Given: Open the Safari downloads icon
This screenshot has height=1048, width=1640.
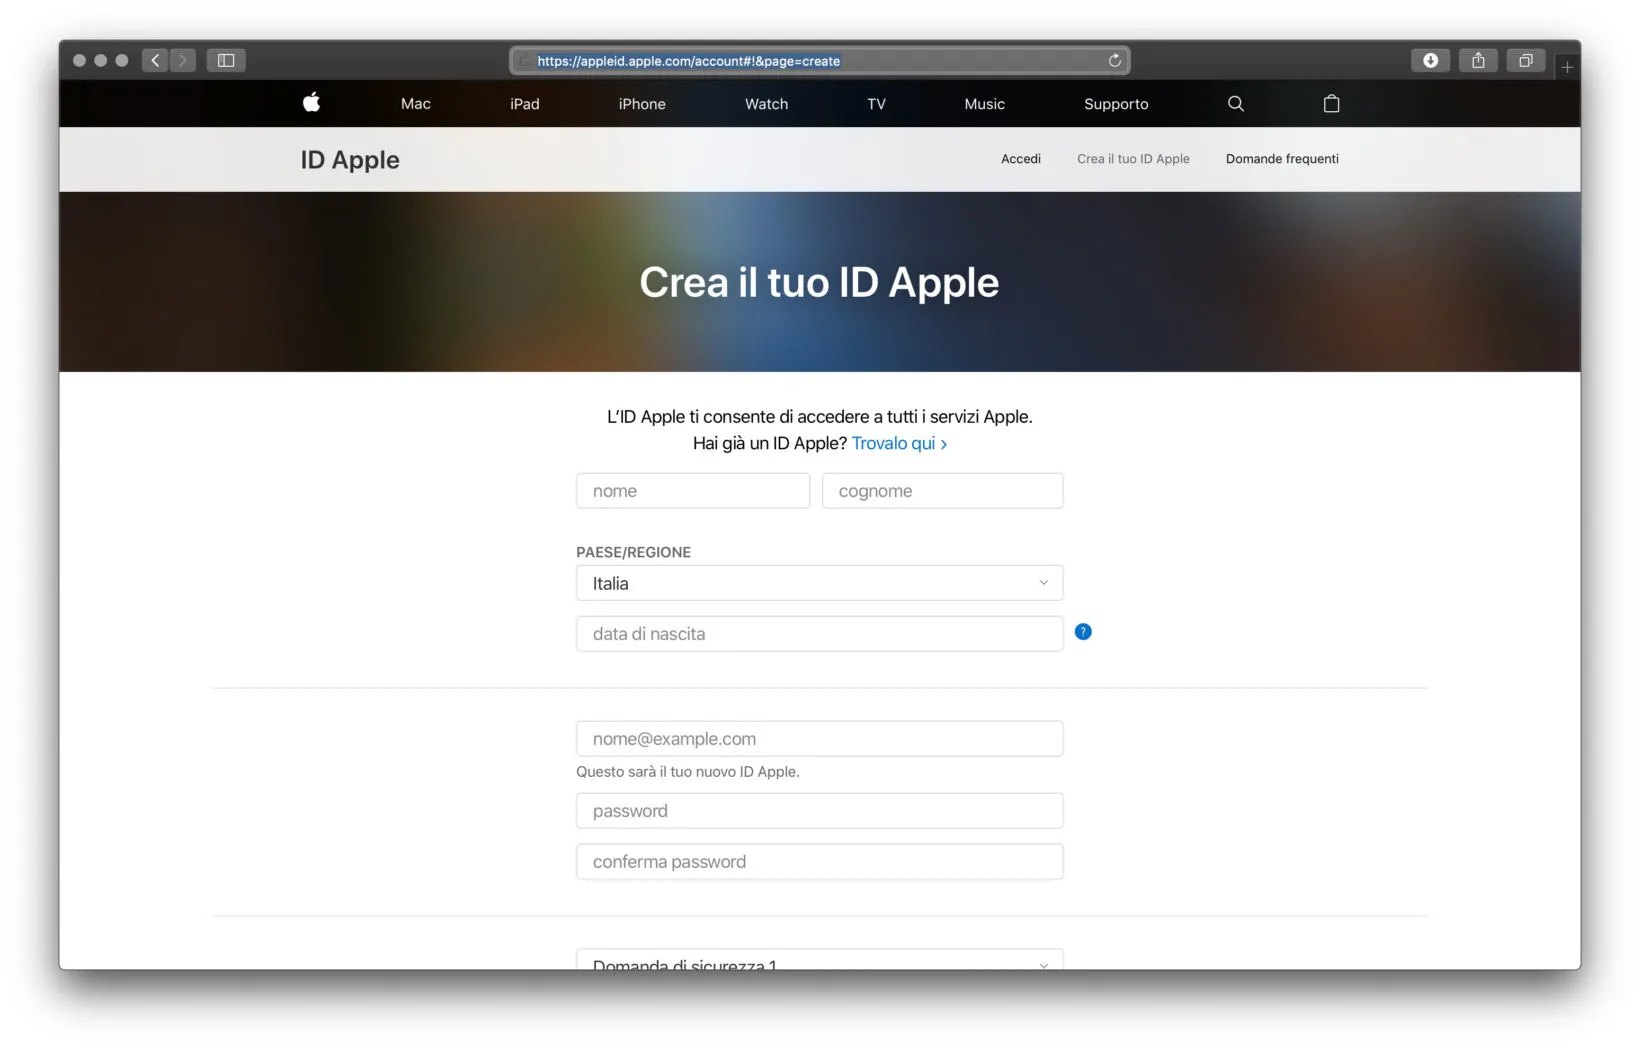Looking at the screenshot, I should coord(1430,60).
